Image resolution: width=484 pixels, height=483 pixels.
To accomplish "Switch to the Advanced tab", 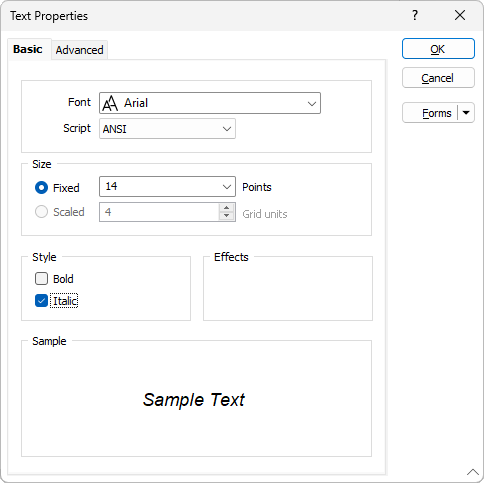I will [79, 50].
